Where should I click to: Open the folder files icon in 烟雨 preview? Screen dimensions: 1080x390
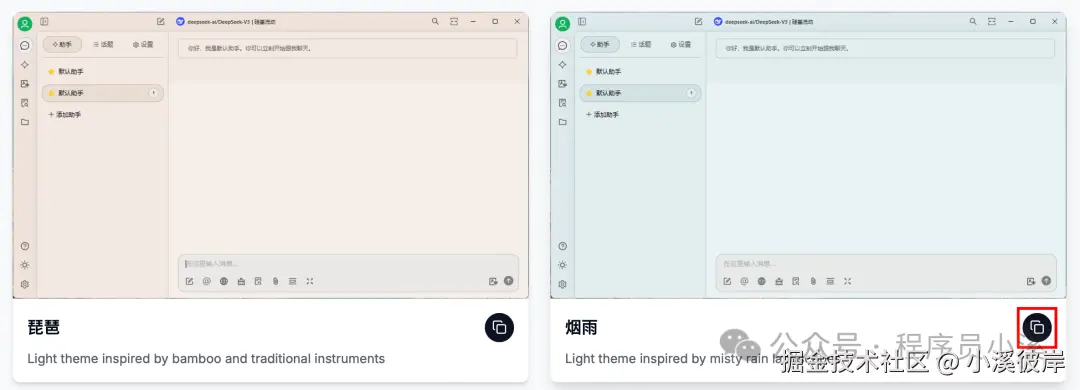click(563, 122)
